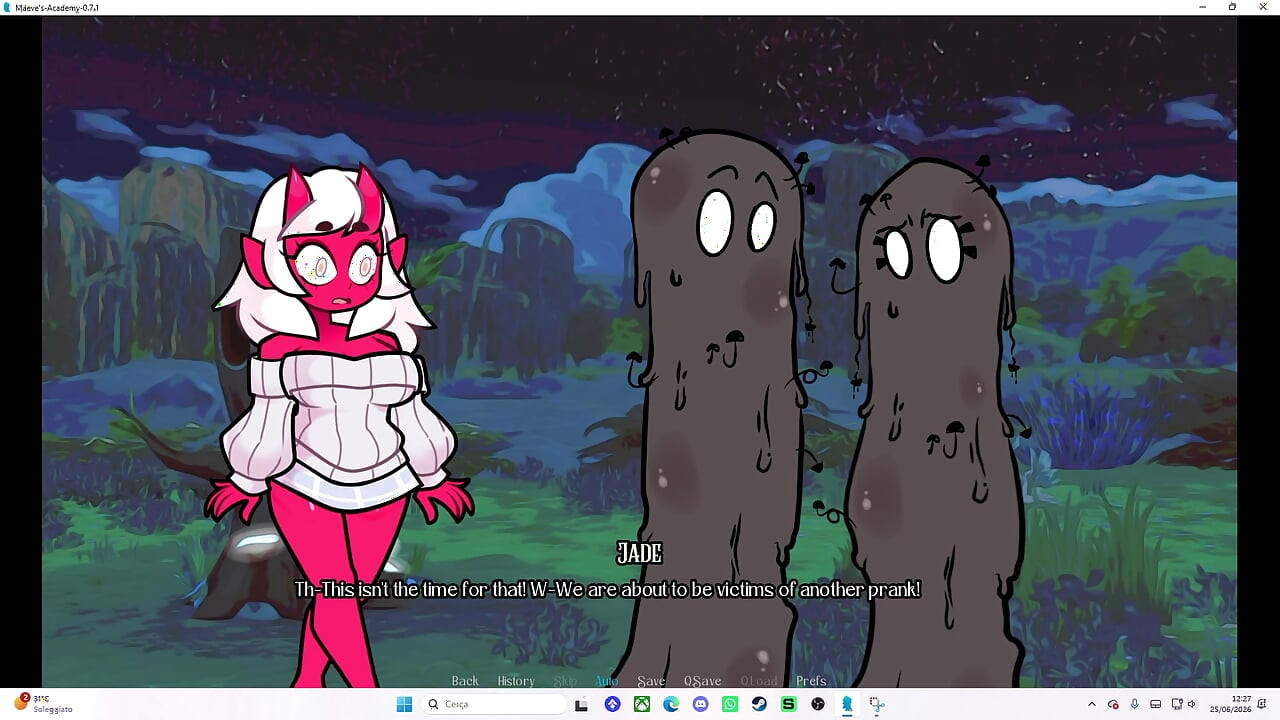Click the Maeve's Academy window title icon
The height and width of the screenshot is (720, 1280).
click(x=8, y=7)
